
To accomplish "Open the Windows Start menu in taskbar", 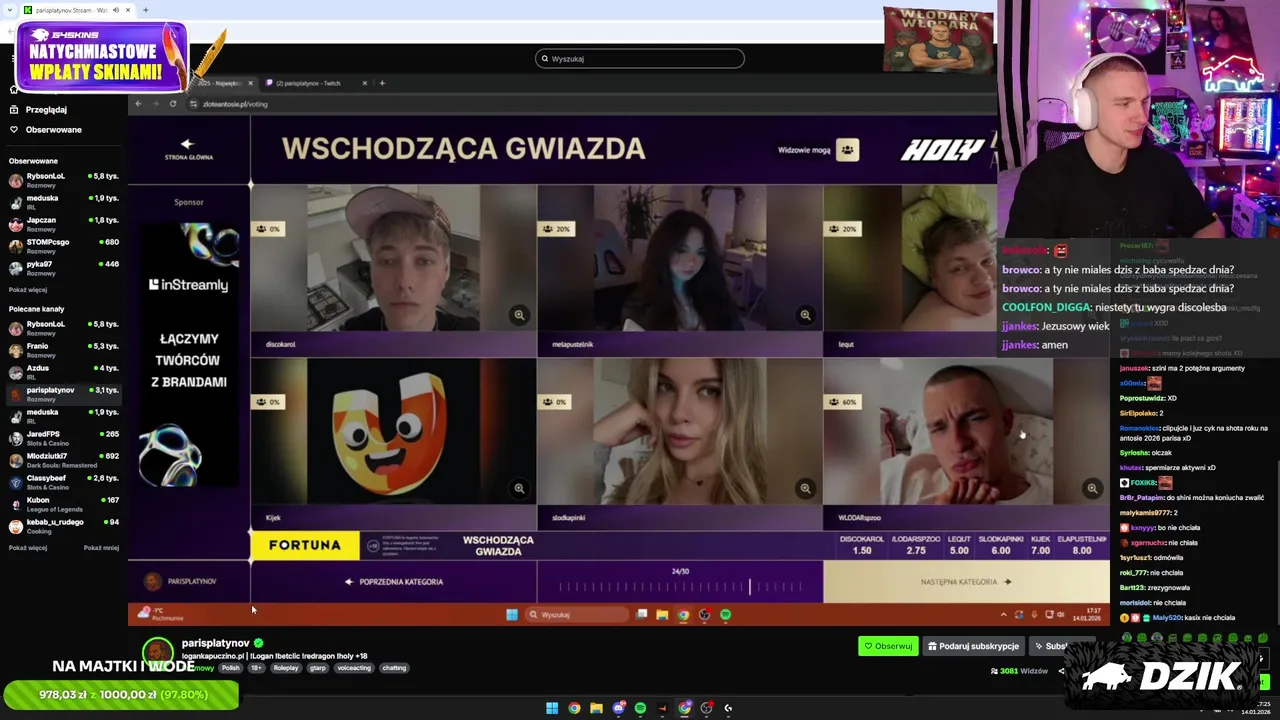I will tap(551, 708).
